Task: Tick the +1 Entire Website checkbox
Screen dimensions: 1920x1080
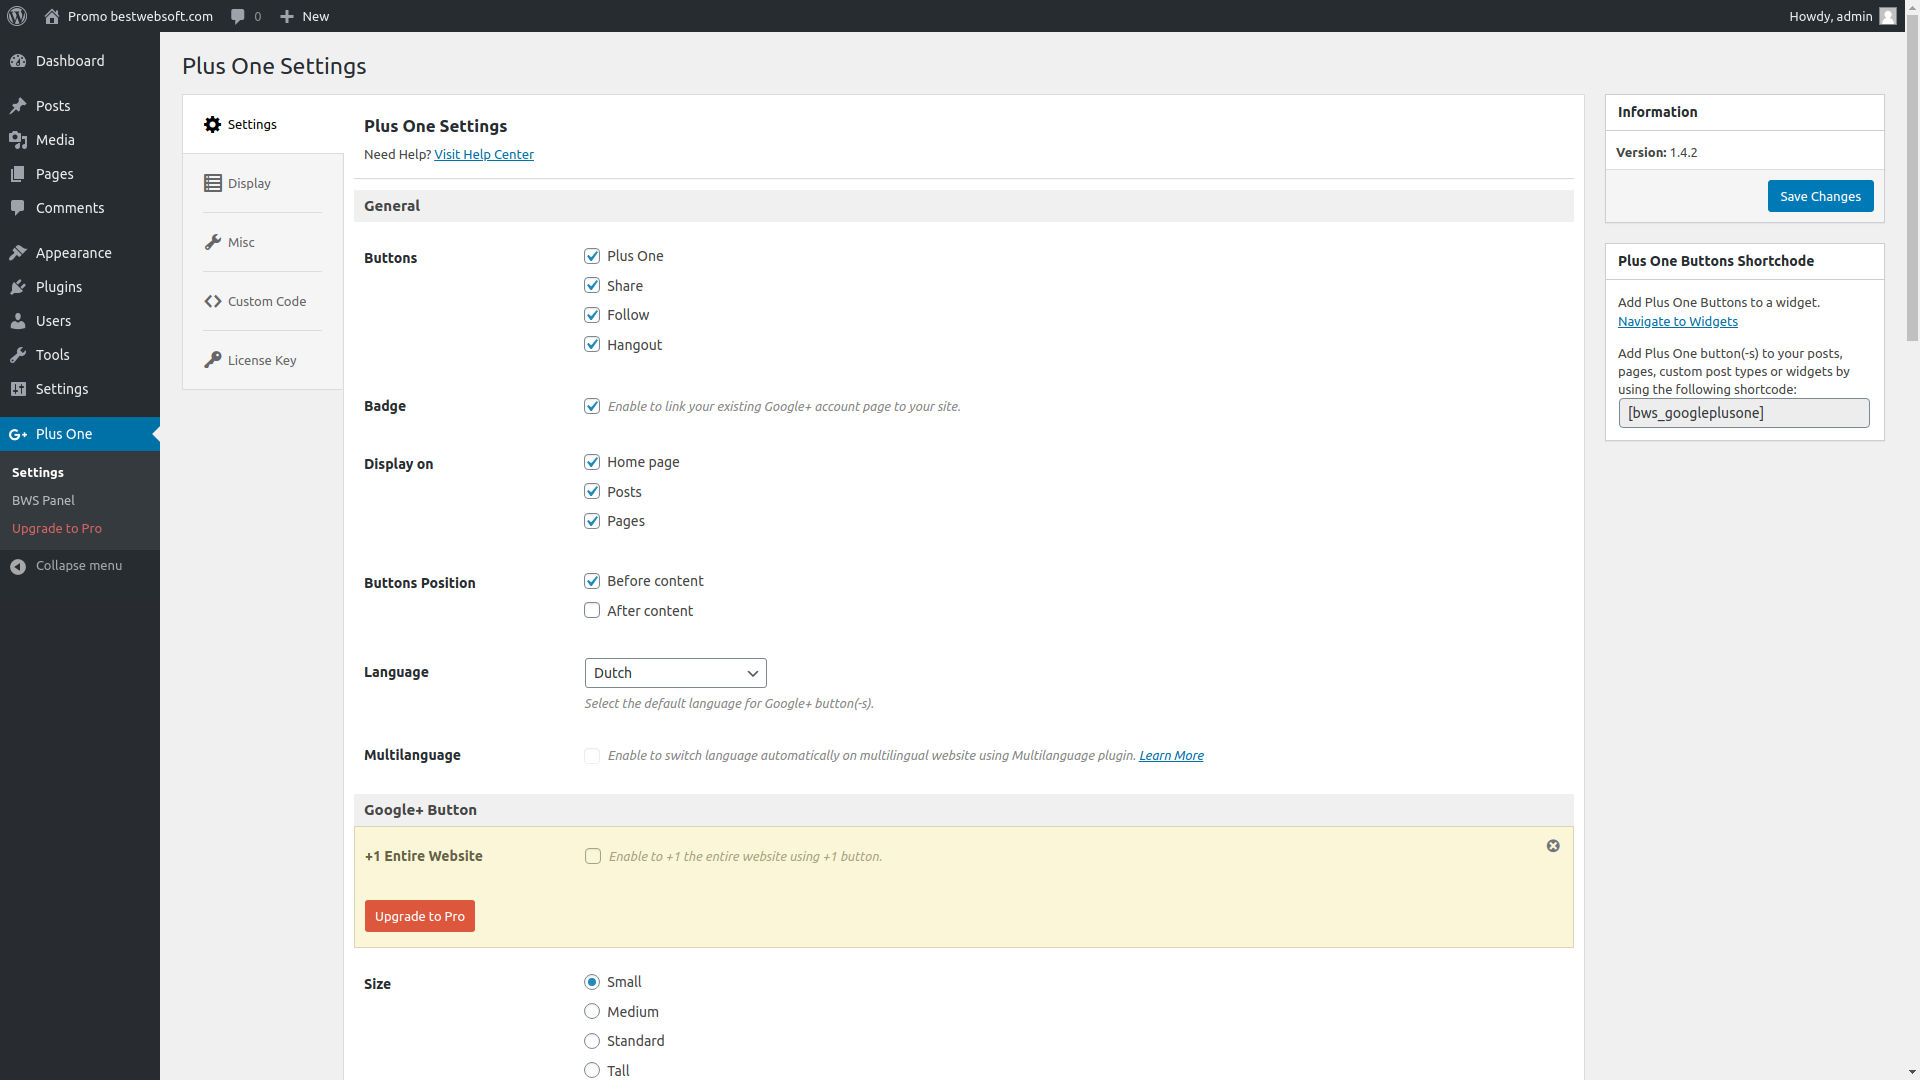Action: (x=593, y=856)
